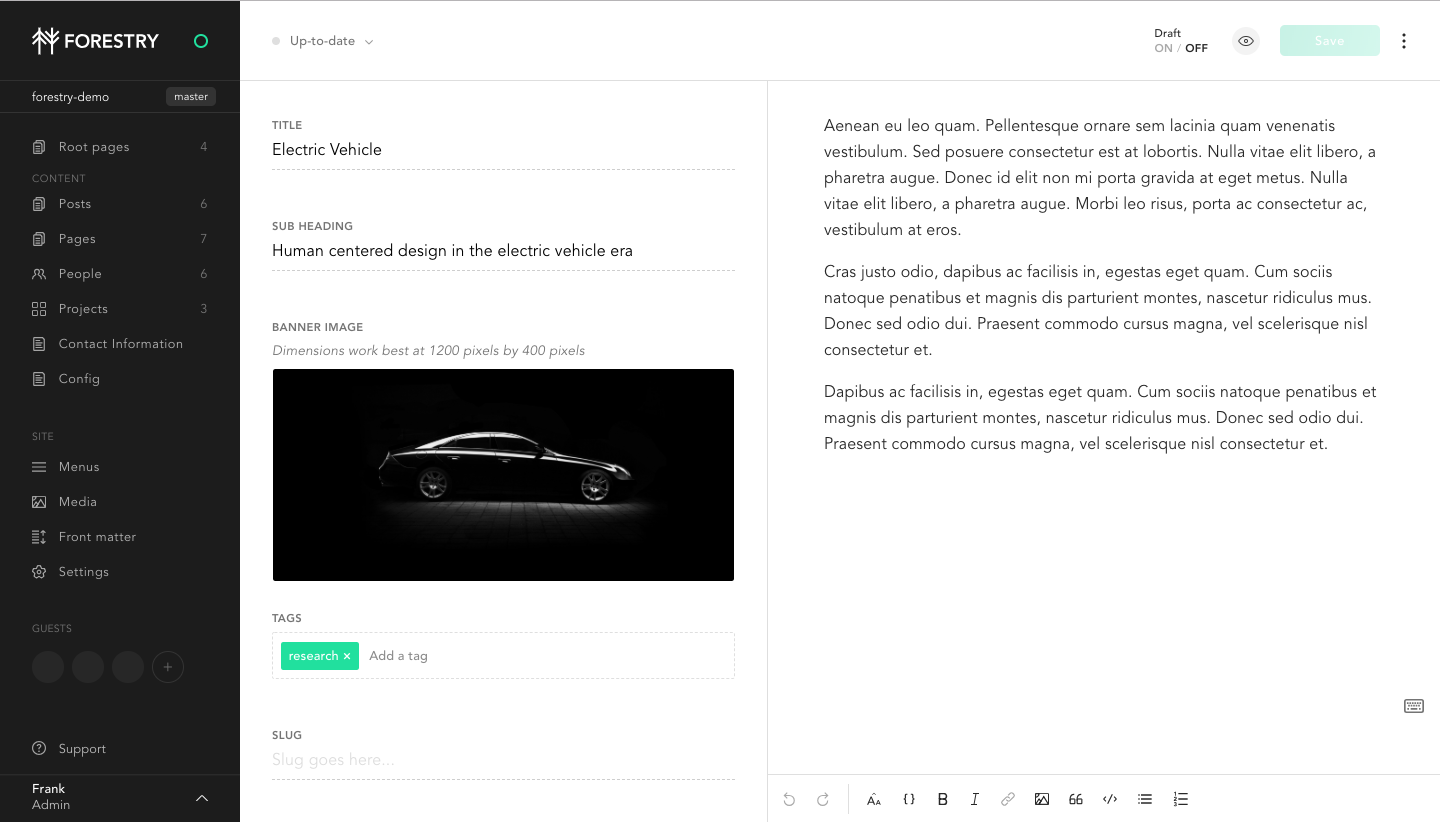Toggle bold formatting in editor toolbar
The height and width of the screenshot is (822, 1440).
(x=942, y=799)
